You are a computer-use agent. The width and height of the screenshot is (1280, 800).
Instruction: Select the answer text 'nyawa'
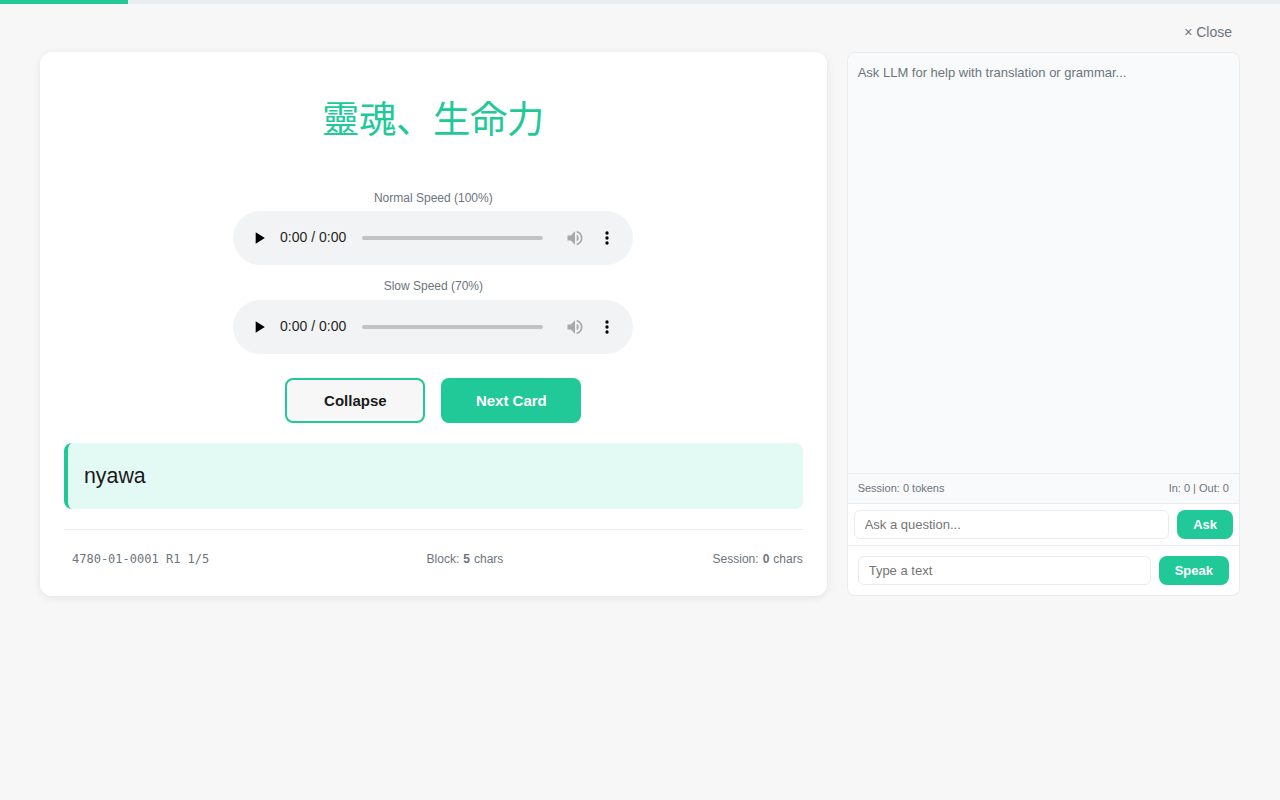115,476
